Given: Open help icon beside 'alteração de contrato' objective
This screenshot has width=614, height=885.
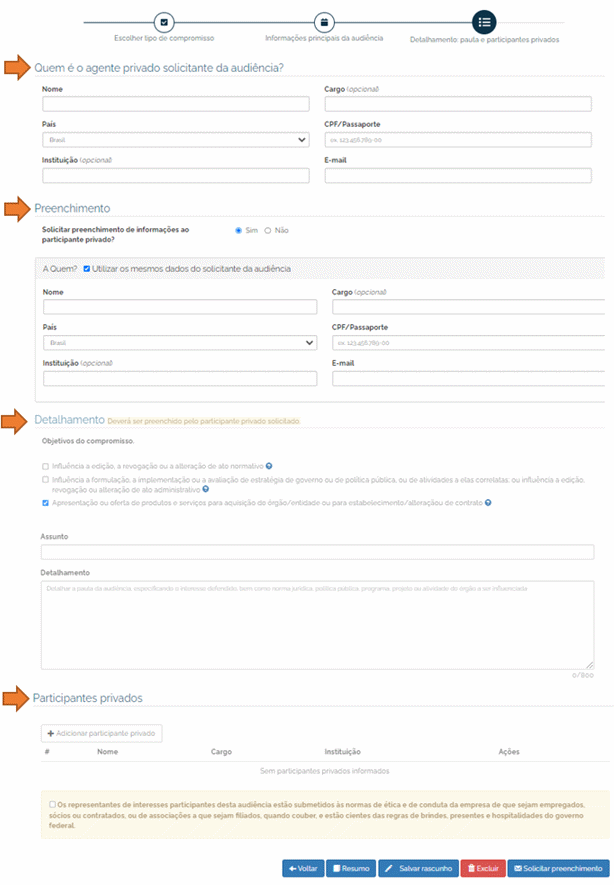Looking at the screenshot, I should tap(488, 502).
